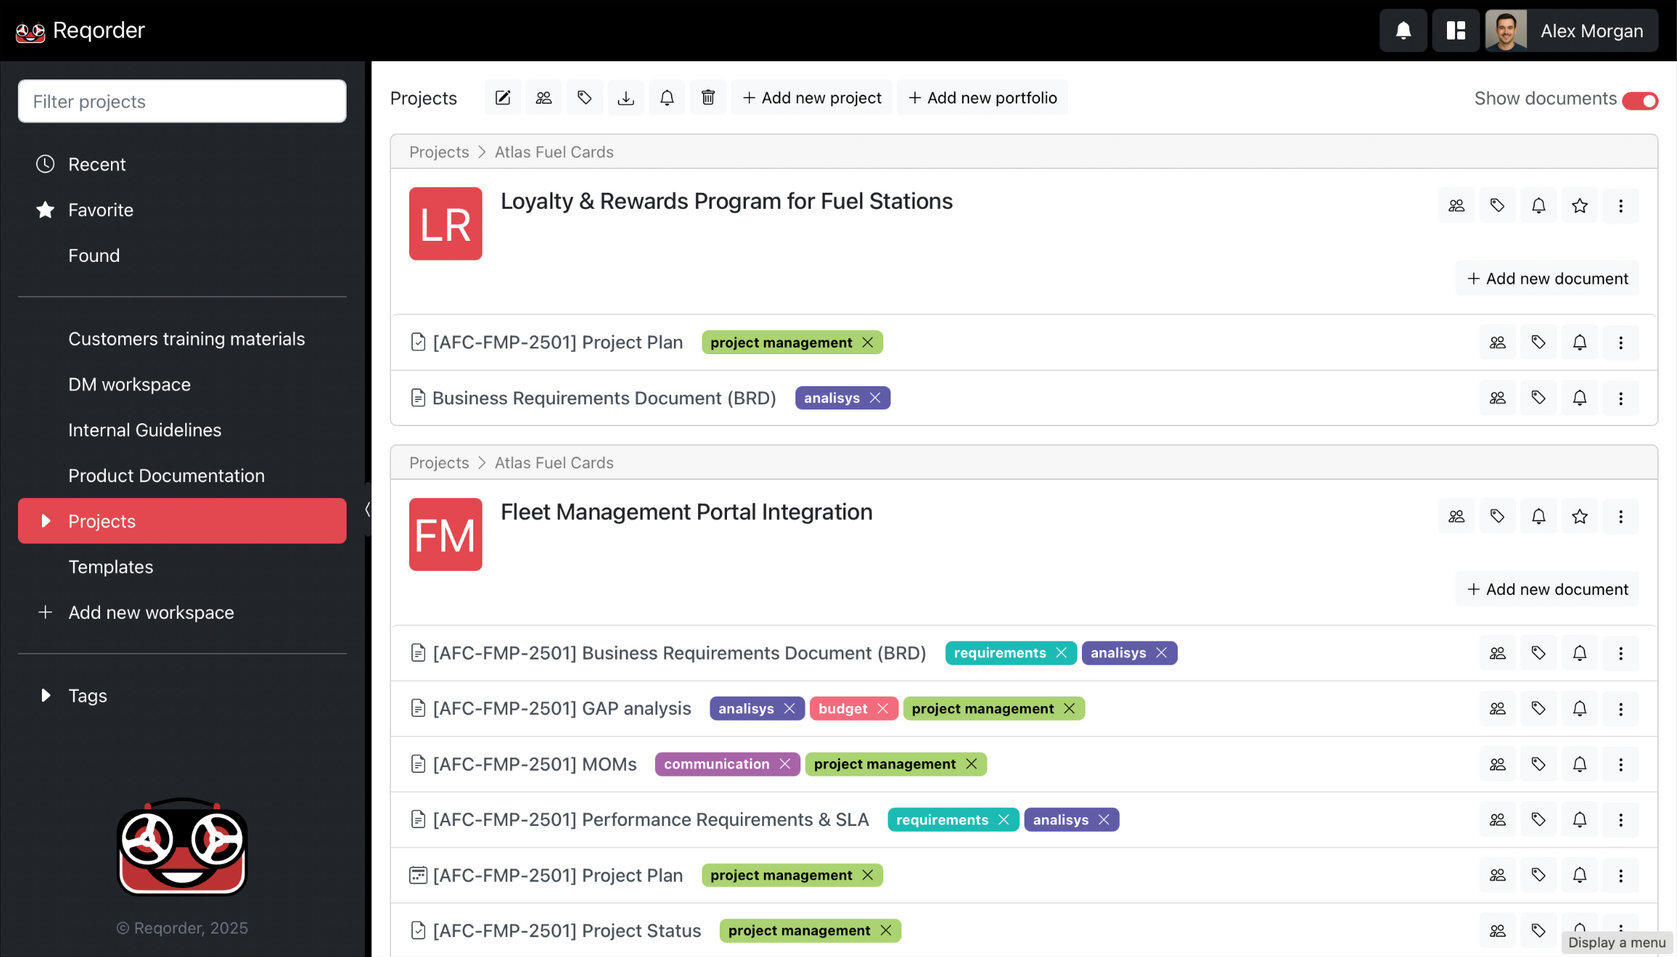Open the three-dot menu for the Loyalty & Rewards project
1677x957 pixels.
click(1621, 206)
